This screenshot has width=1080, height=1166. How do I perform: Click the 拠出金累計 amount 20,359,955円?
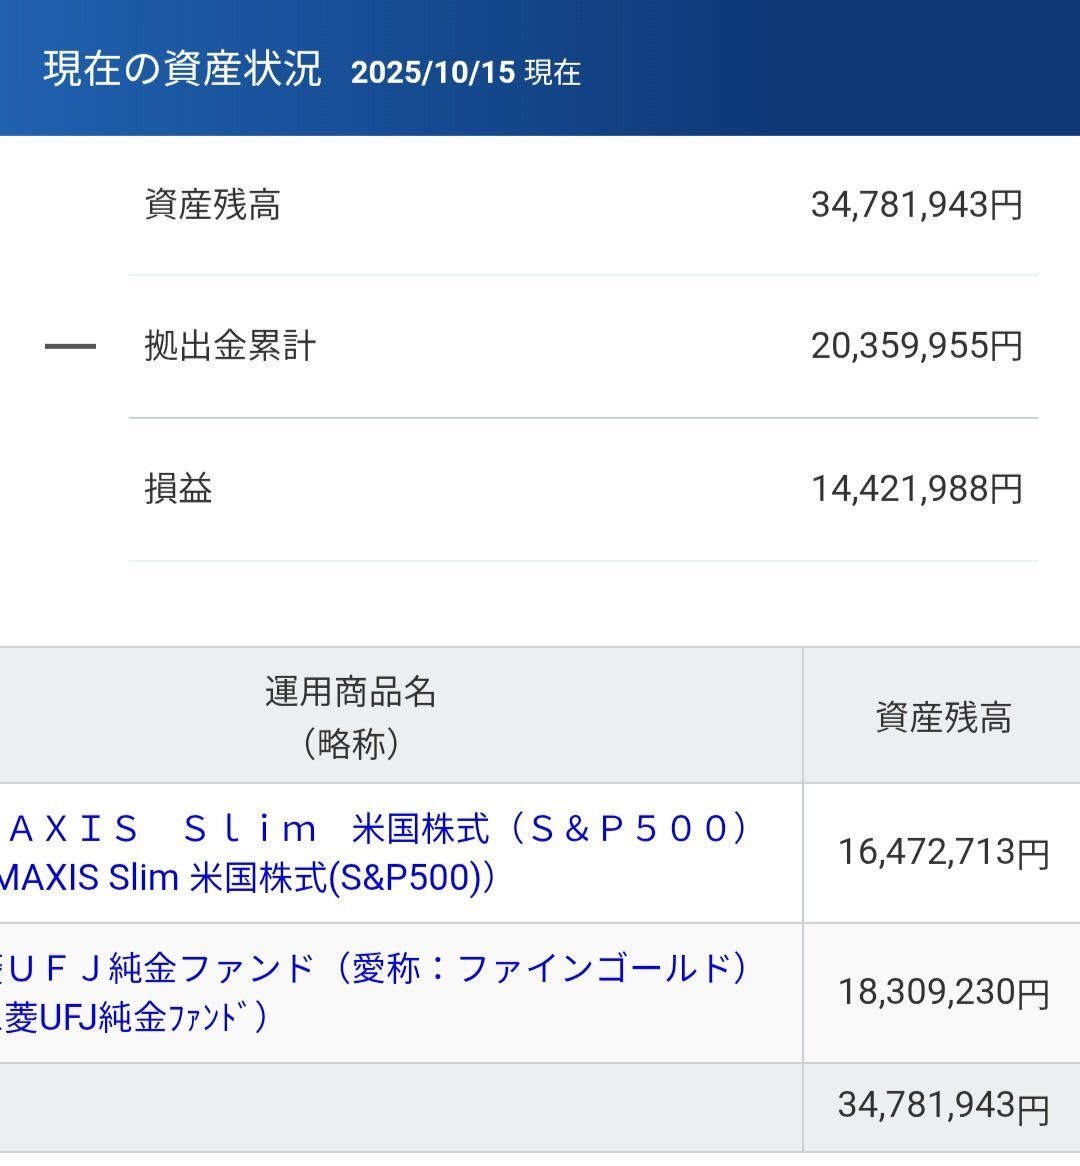916,347
